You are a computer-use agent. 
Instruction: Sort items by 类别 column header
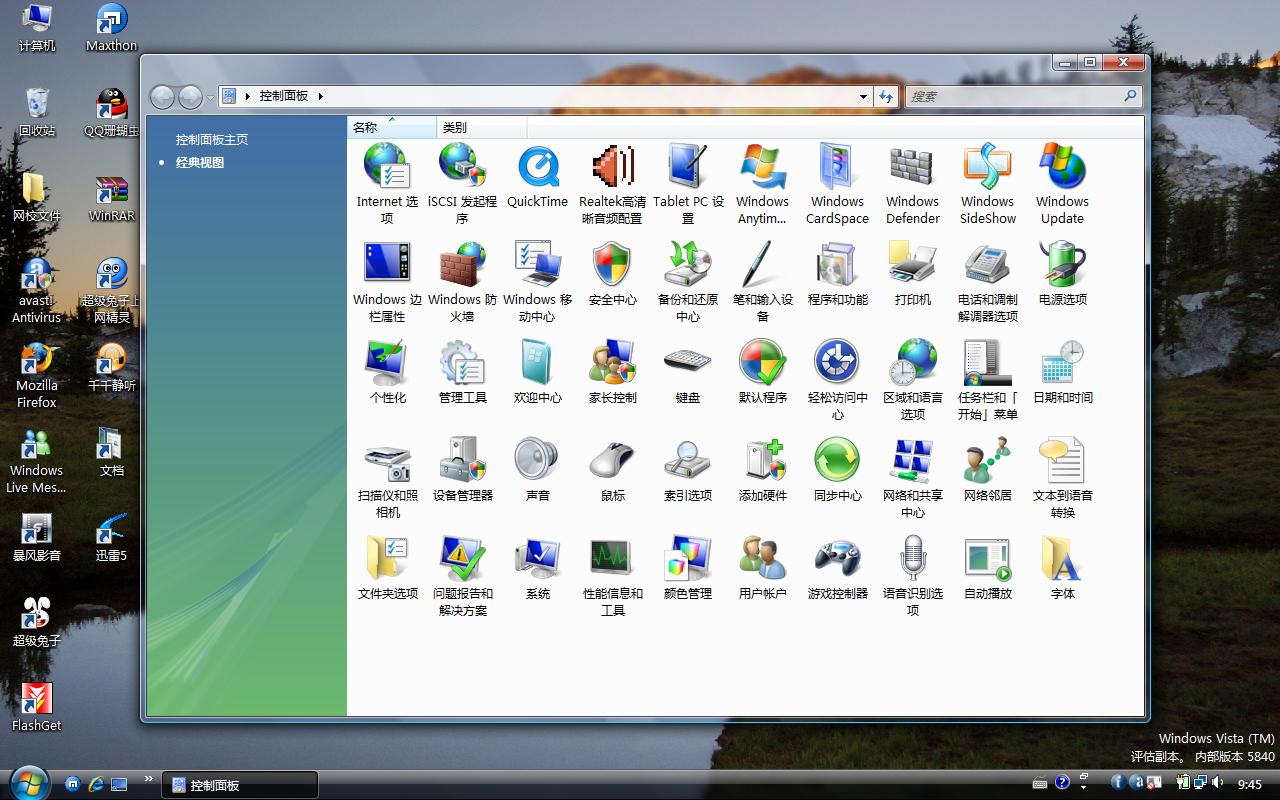(x=482, y=127)
